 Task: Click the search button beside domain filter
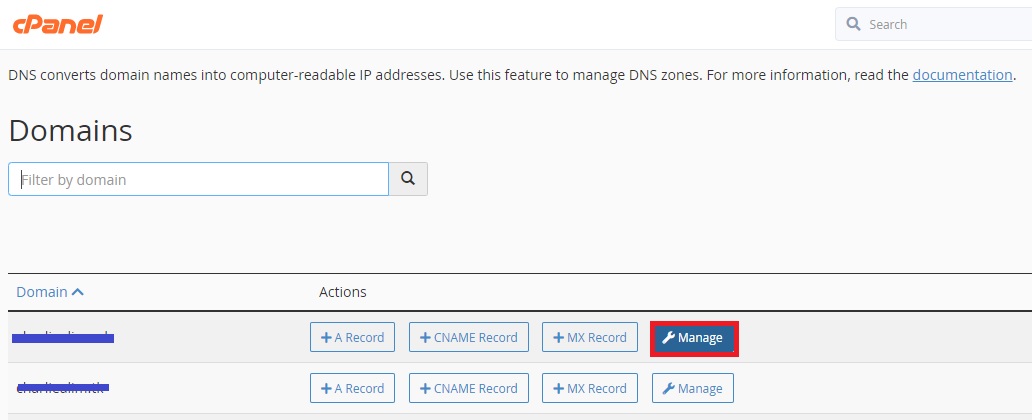pyautogui.click(x=408, y=179)
